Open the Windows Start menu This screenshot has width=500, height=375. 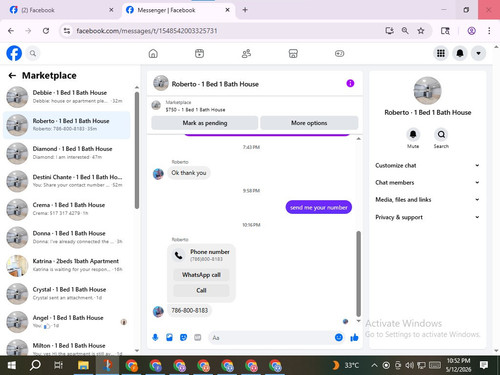click(x=12, y=365)
